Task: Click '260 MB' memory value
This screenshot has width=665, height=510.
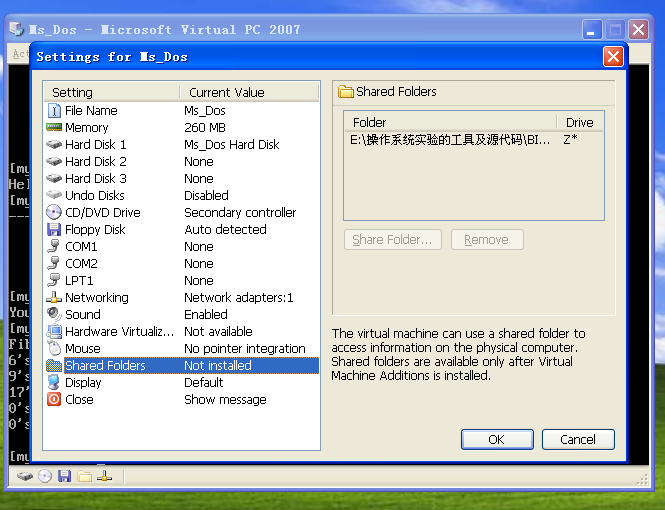Action: click(x=205, y=128)
